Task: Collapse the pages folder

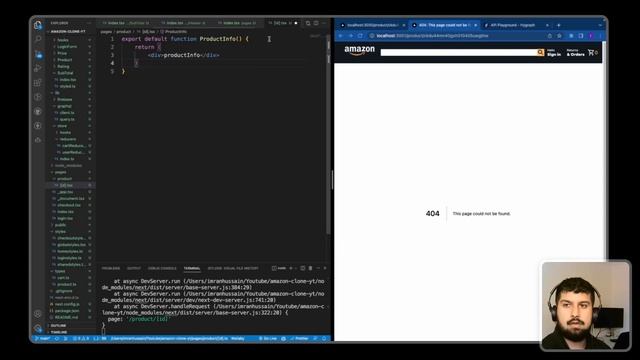Action: click(x=70, y=172)
